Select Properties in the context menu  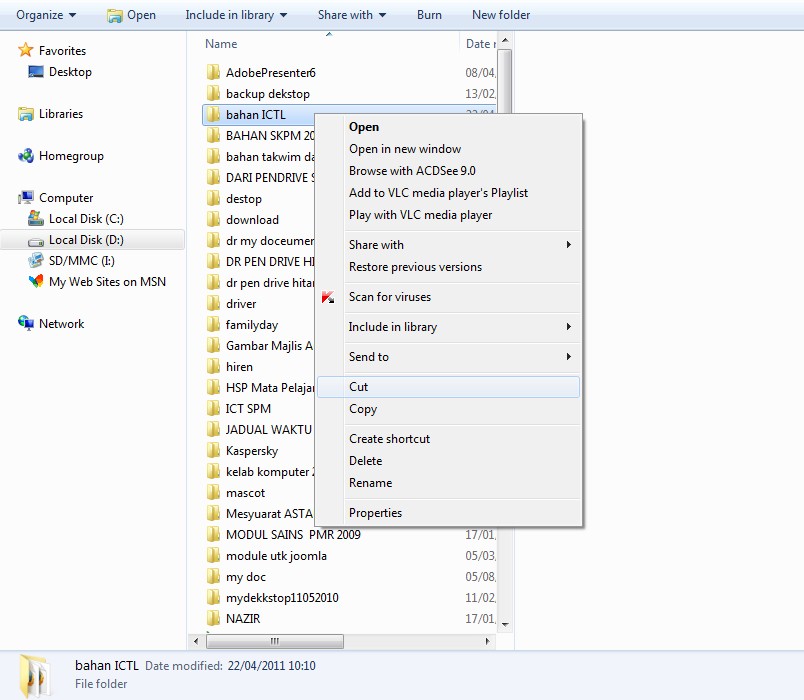[375, 512]
